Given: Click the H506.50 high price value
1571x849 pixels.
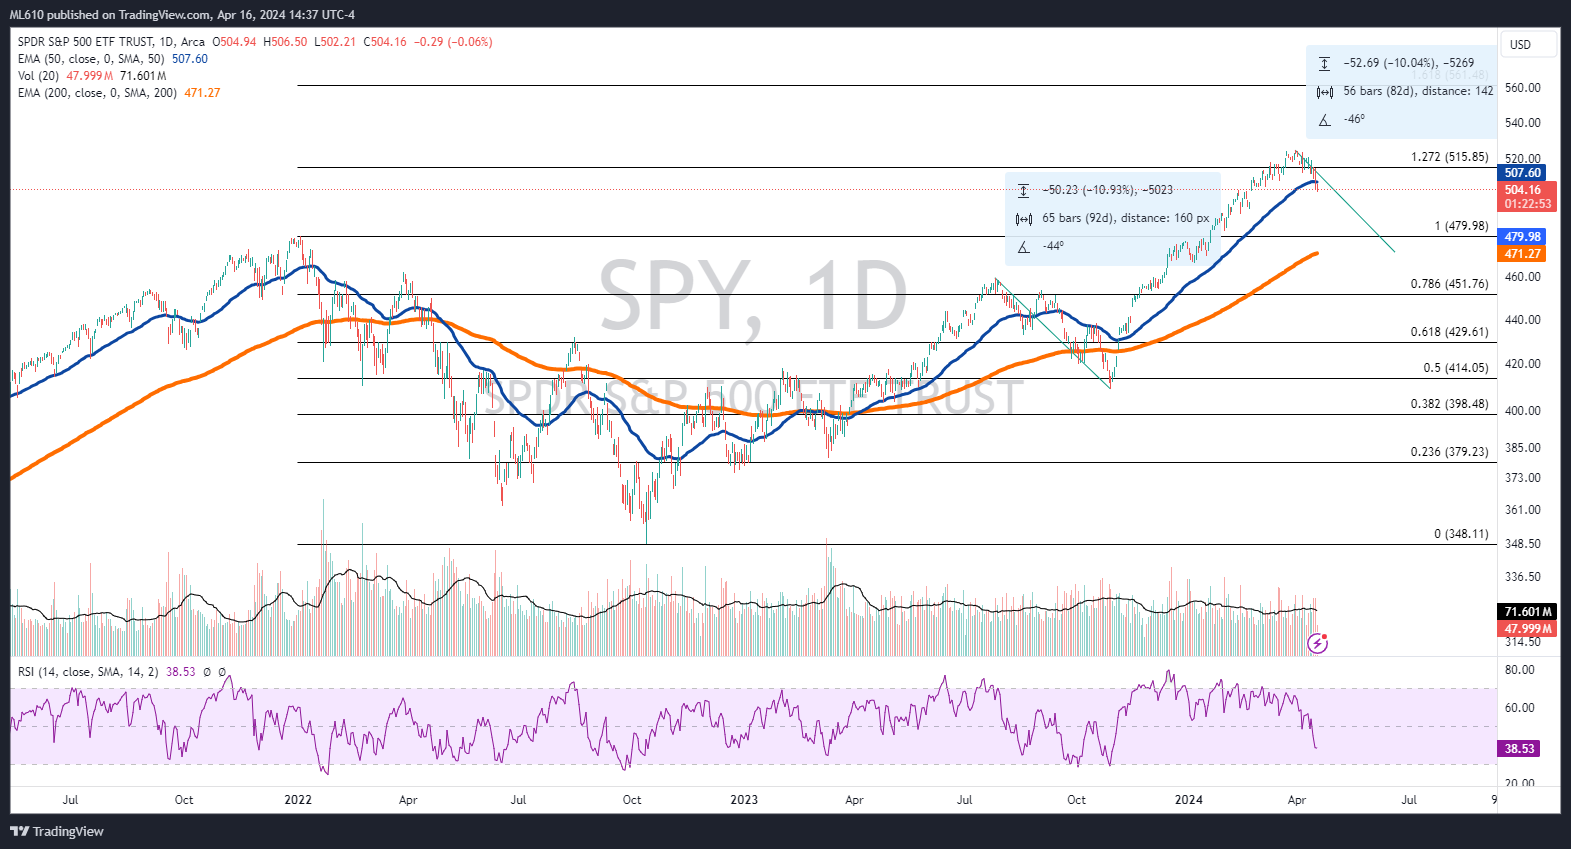Looking at the screenshot, I should pos(285,42).
